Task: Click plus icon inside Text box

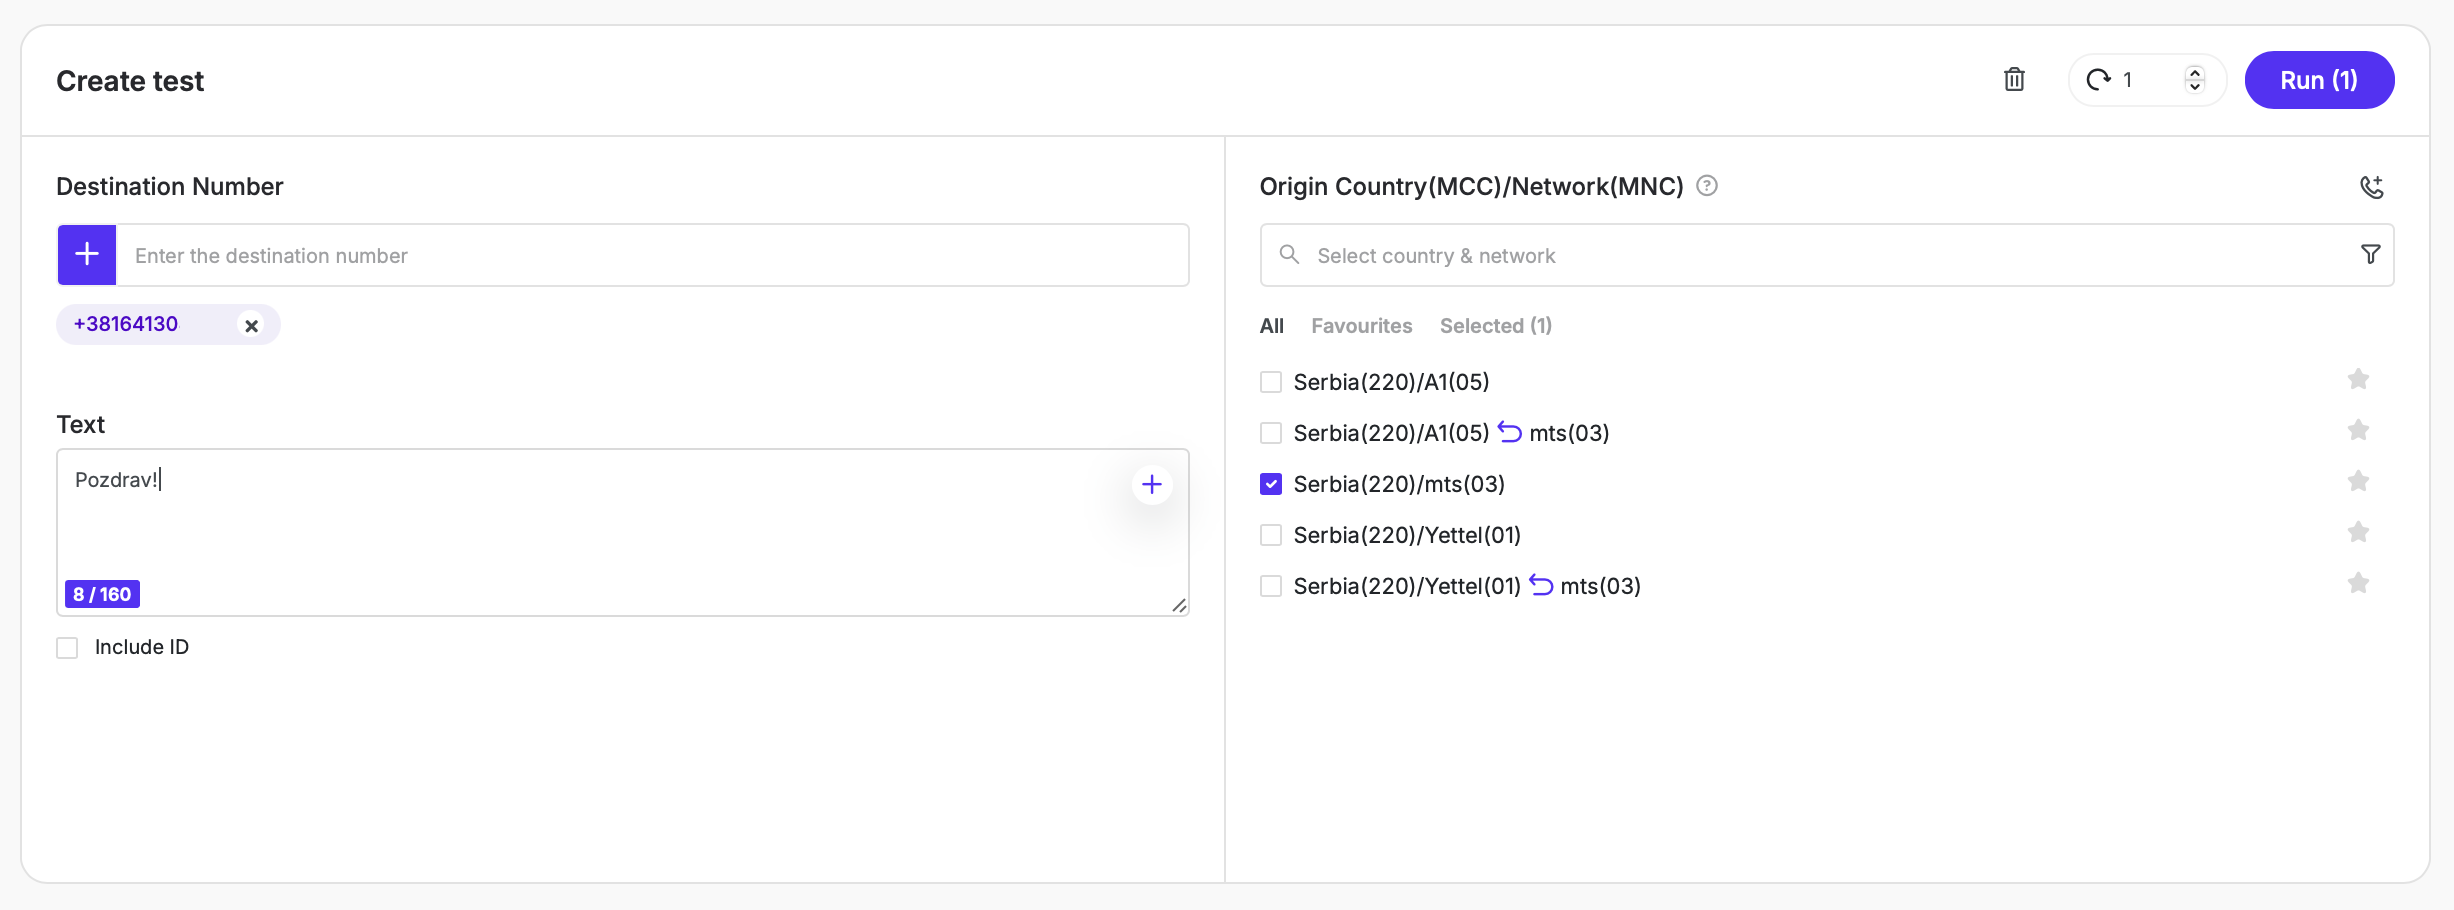Action: (x=1151, y=485)
